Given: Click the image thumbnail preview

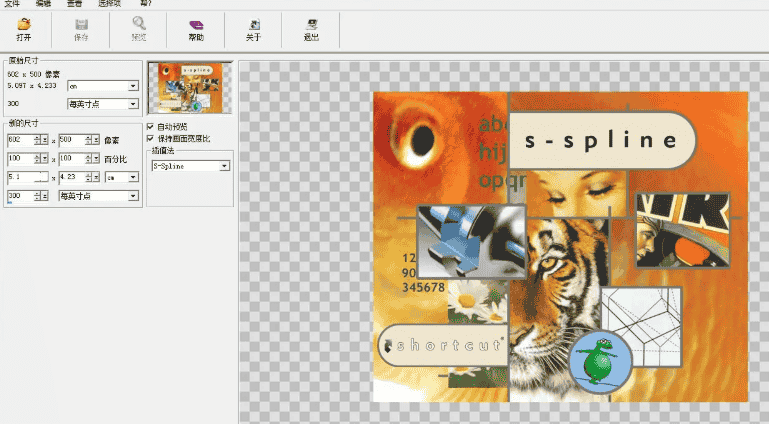Looking at the screenshot, I should coord(190,88).
